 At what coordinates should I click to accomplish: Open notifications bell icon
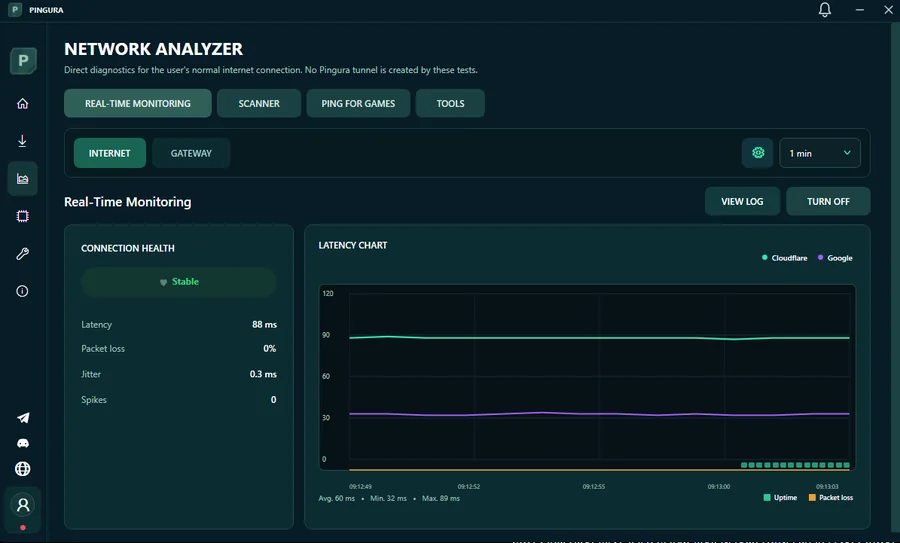pyautogui.click(x=825, y=10)
